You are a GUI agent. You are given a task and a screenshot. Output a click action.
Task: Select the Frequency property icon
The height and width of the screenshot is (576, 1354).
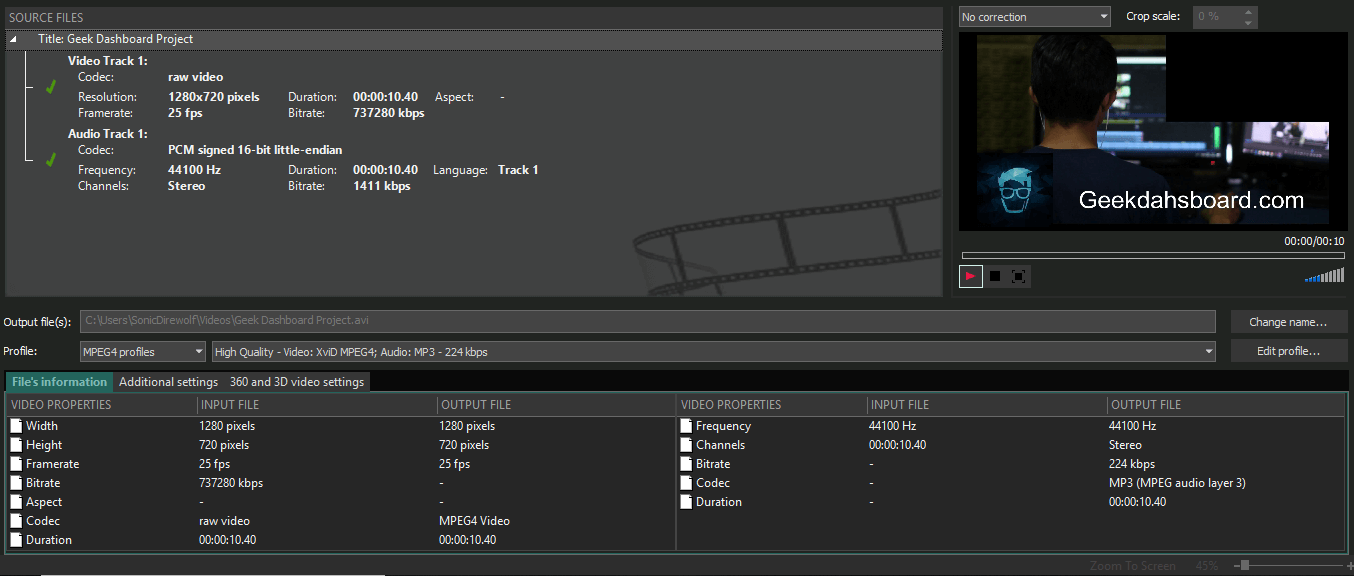click(686, 425)
